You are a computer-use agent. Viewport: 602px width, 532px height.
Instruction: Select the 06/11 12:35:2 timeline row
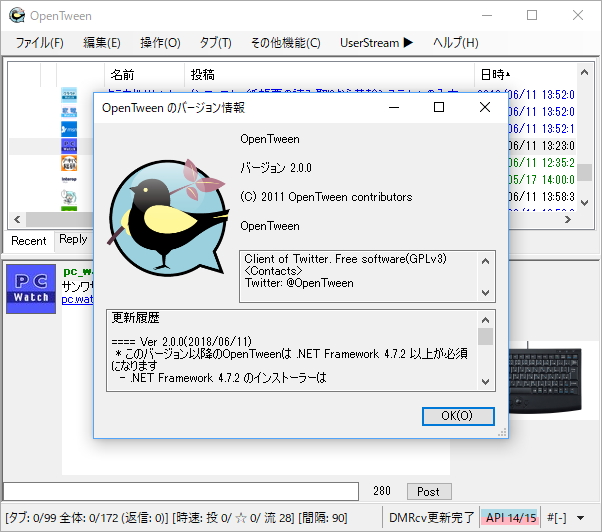(x=541, y=163)
